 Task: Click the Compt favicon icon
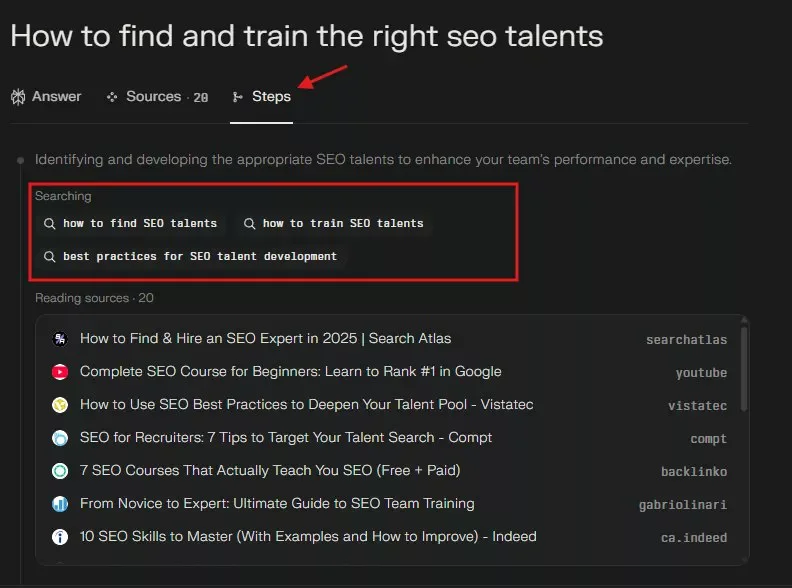click(x=60, y=438)
